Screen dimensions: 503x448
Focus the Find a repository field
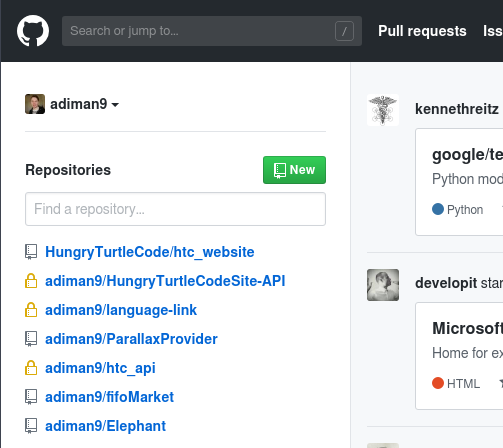(175, 209)
